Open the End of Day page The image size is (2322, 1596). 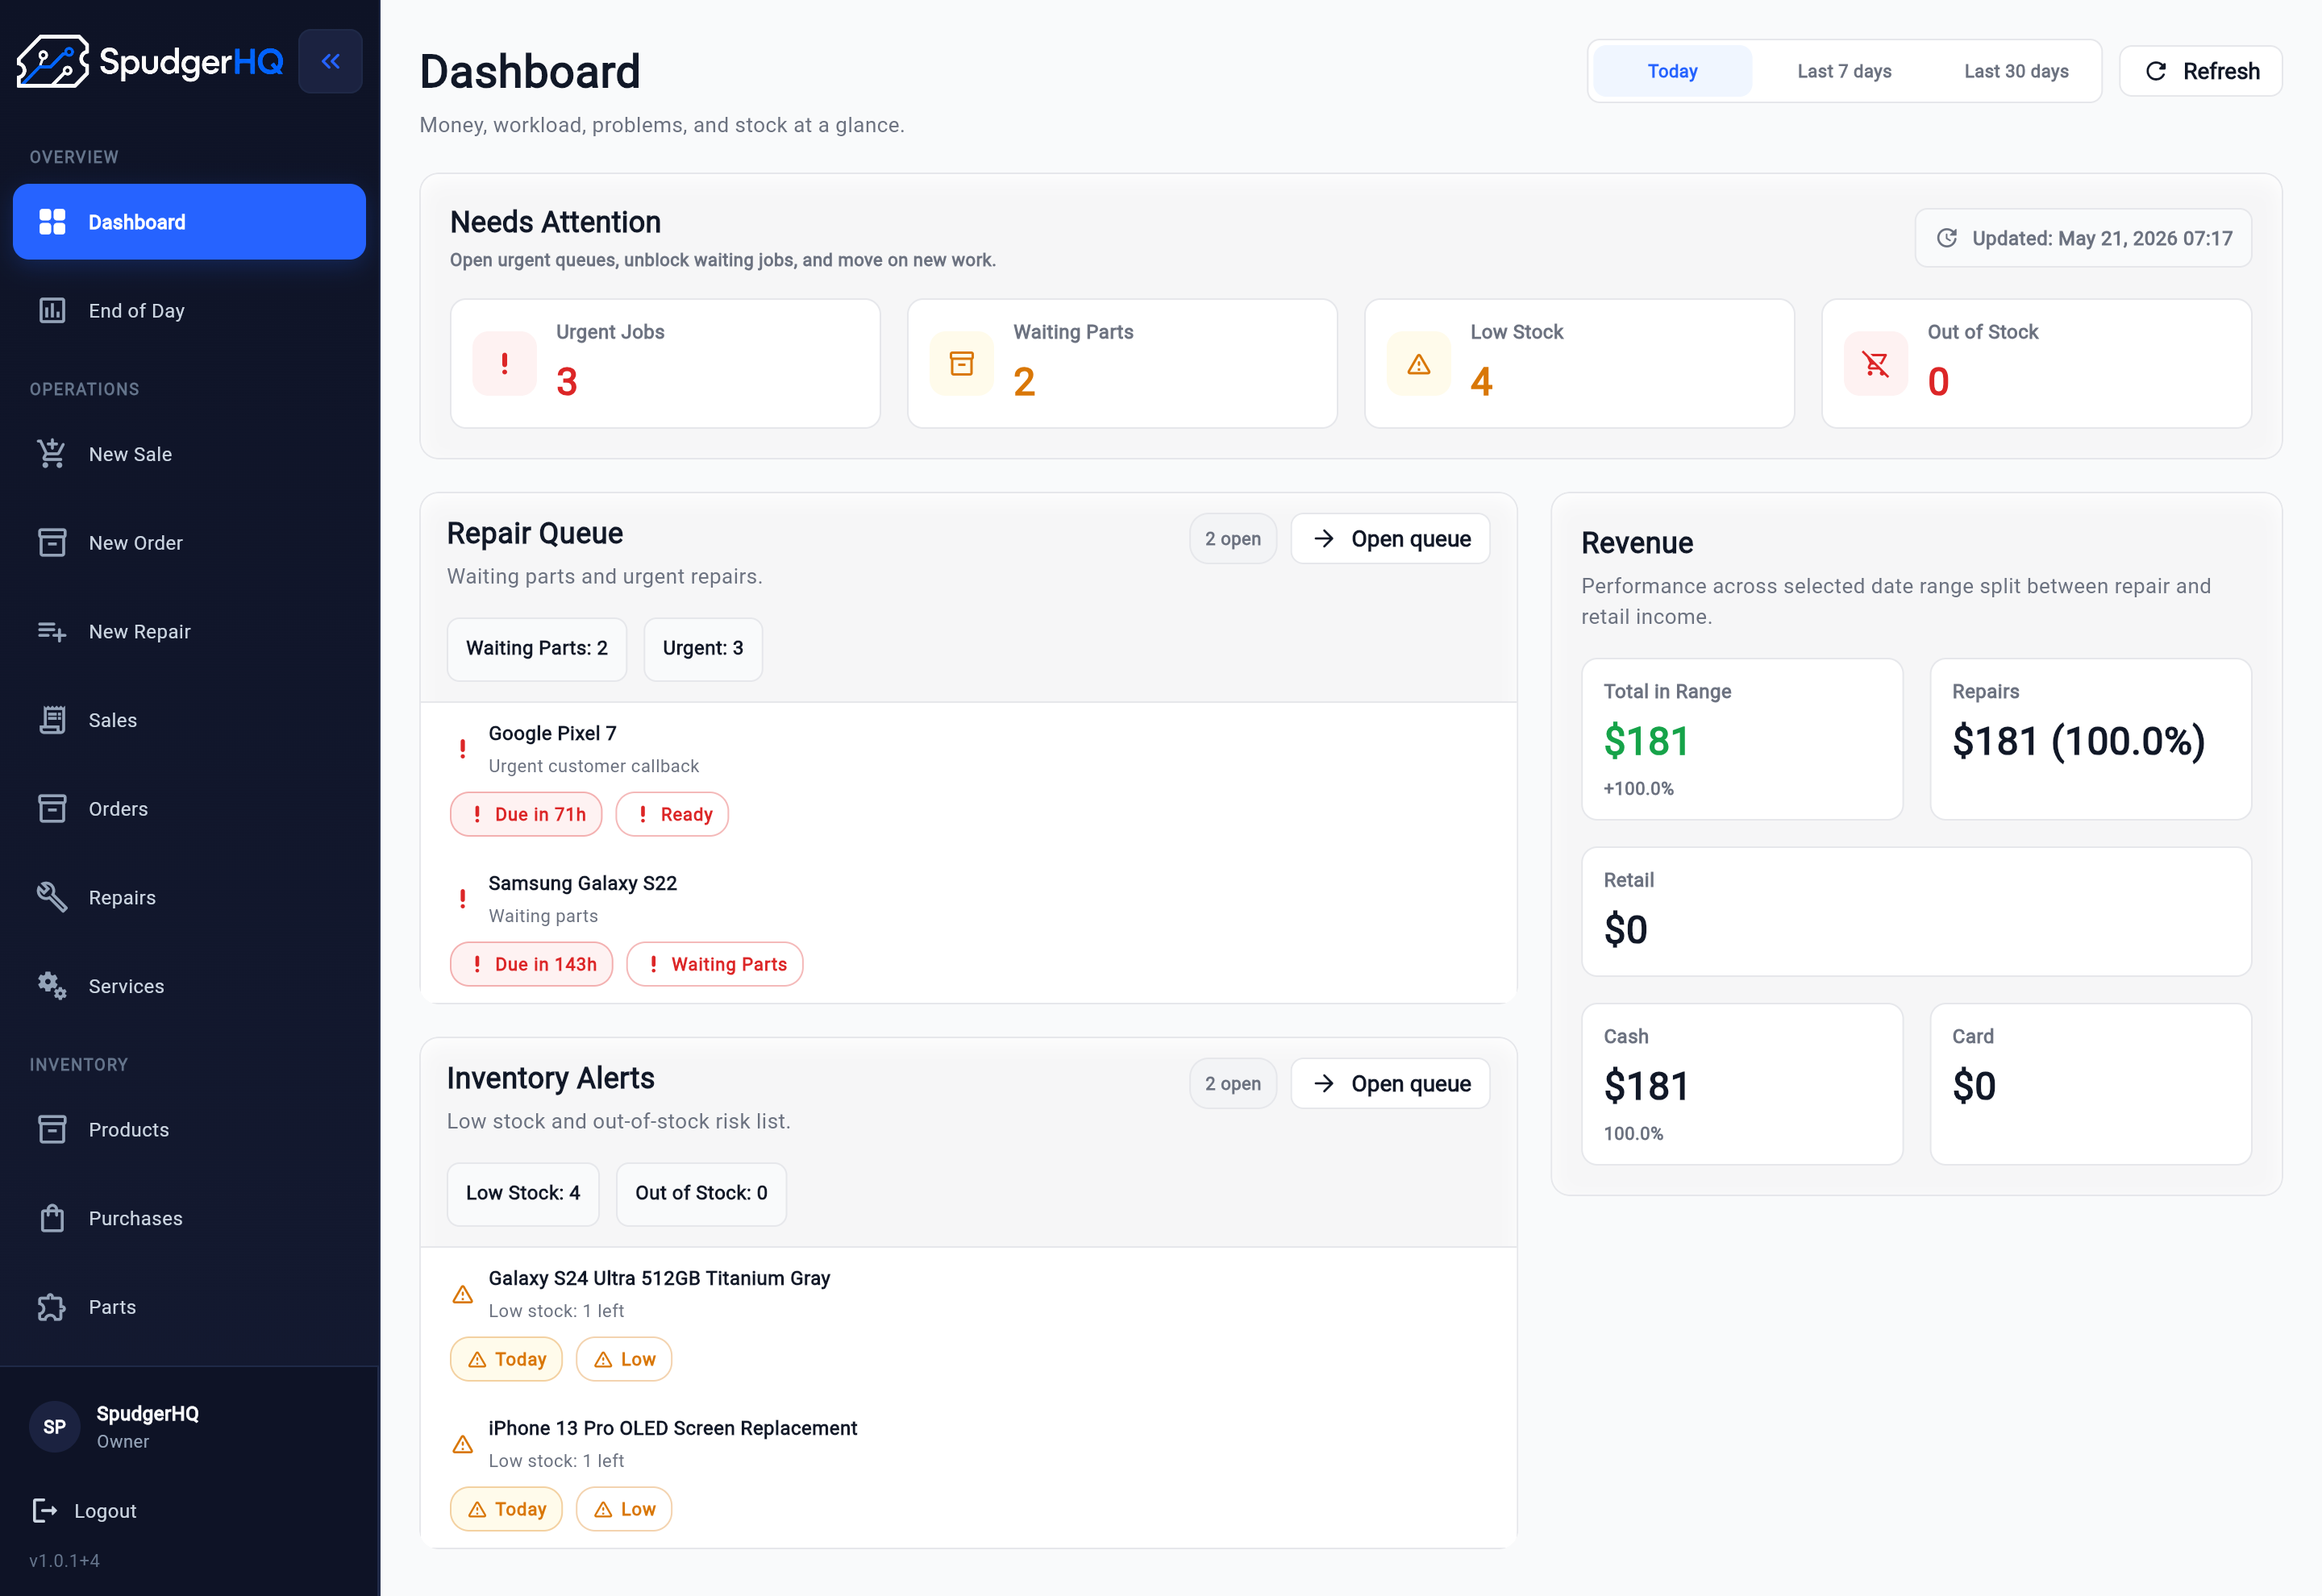tap(189, 311)
